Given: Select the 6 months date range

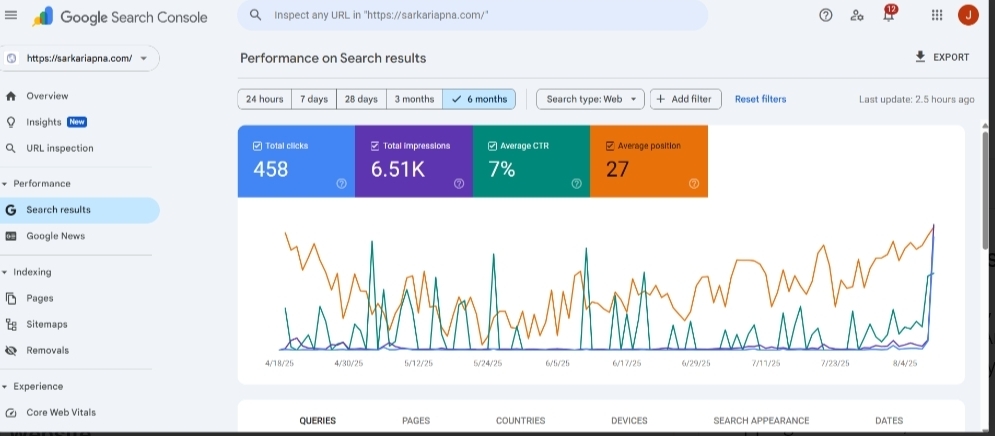Looking at the screenshot, I should (479, 99).
